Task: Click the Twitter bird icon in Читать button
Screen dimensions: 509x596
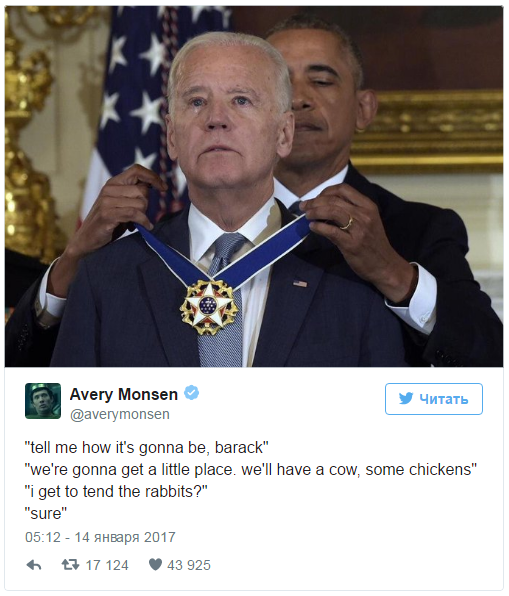Action: coord(406,398)
